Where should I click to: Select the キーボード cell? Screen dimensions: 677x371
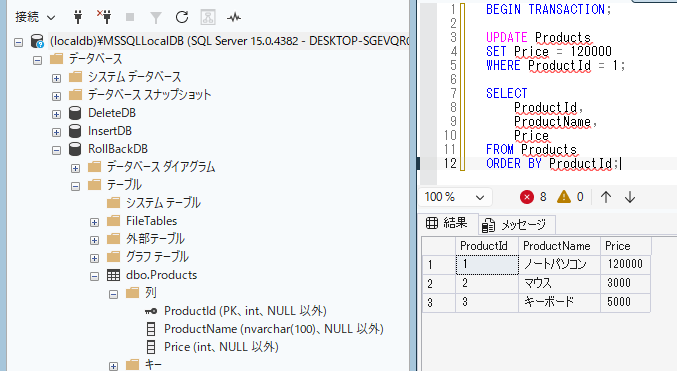tap(559, 302)
